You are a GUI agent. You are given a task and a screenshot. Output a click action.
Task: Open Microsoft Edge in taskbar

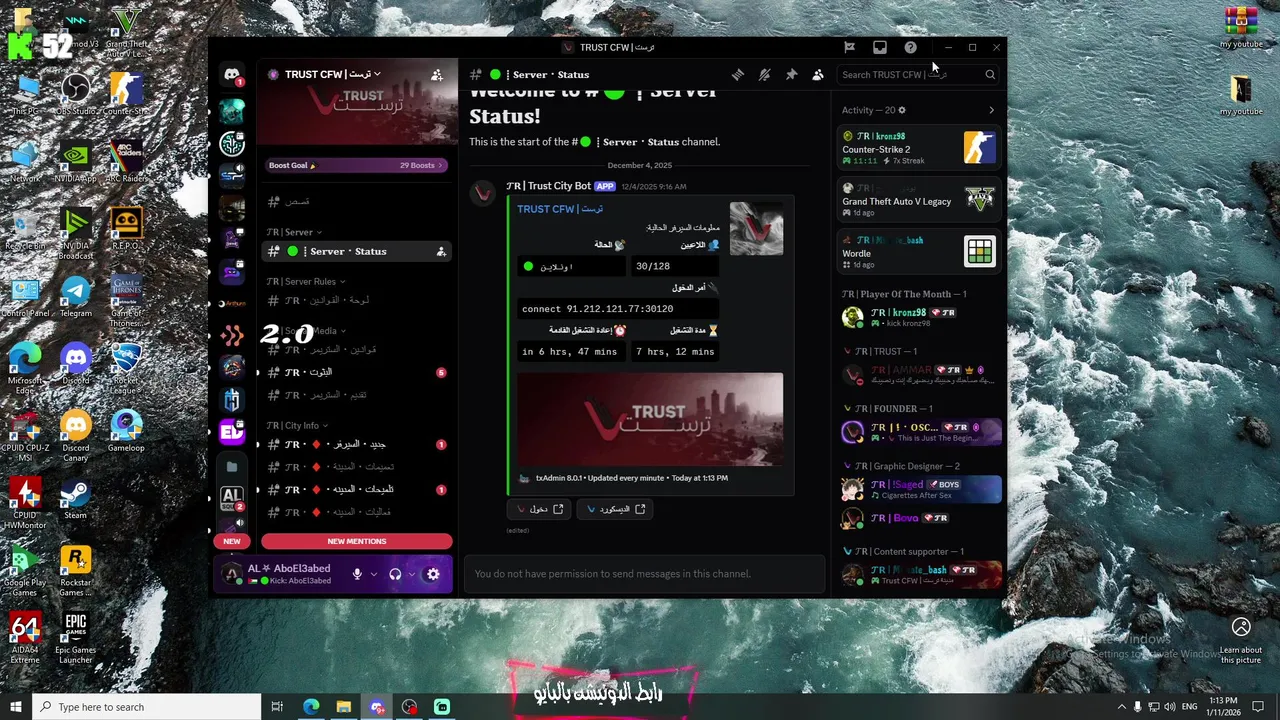click(311, 707)
